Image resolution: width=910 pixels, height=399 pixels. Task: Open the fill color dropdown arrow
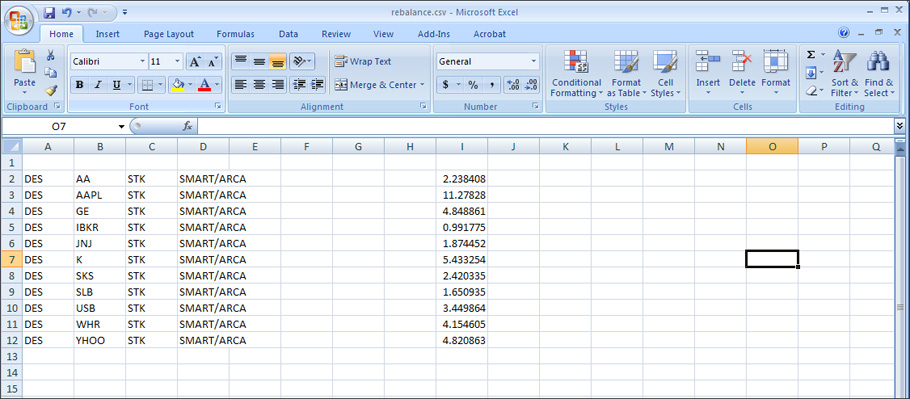point(190,85)
